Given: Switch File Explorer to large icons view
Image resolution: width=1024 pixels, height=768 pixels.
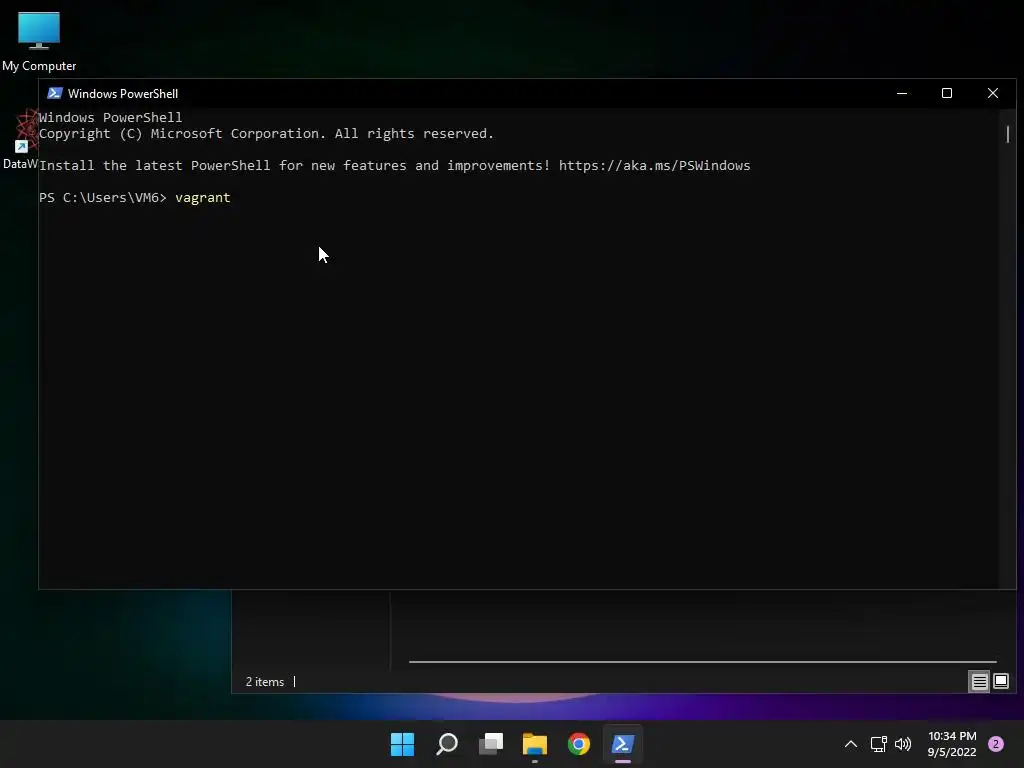Looking at the screenshot, I should pyautogui.click(x=1001, y=682).
